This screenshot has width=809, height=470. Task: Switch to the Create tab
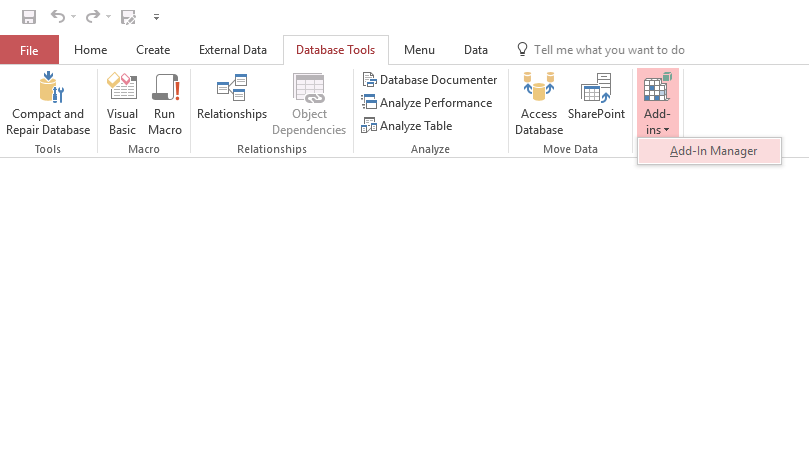(153, 50)
